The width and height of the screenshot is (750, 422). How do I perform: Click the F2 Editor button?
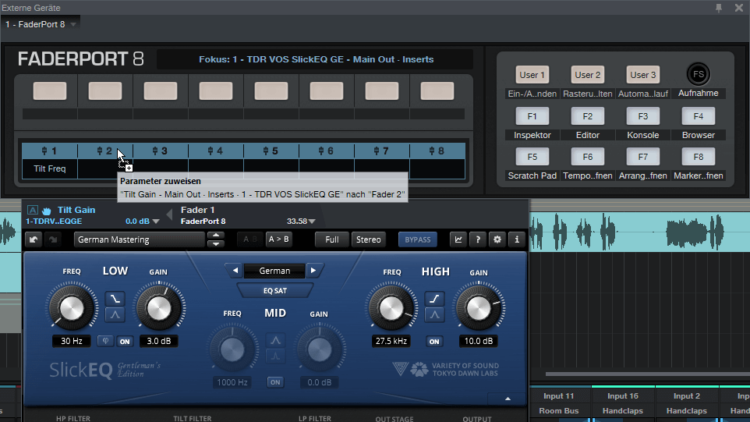587,116
